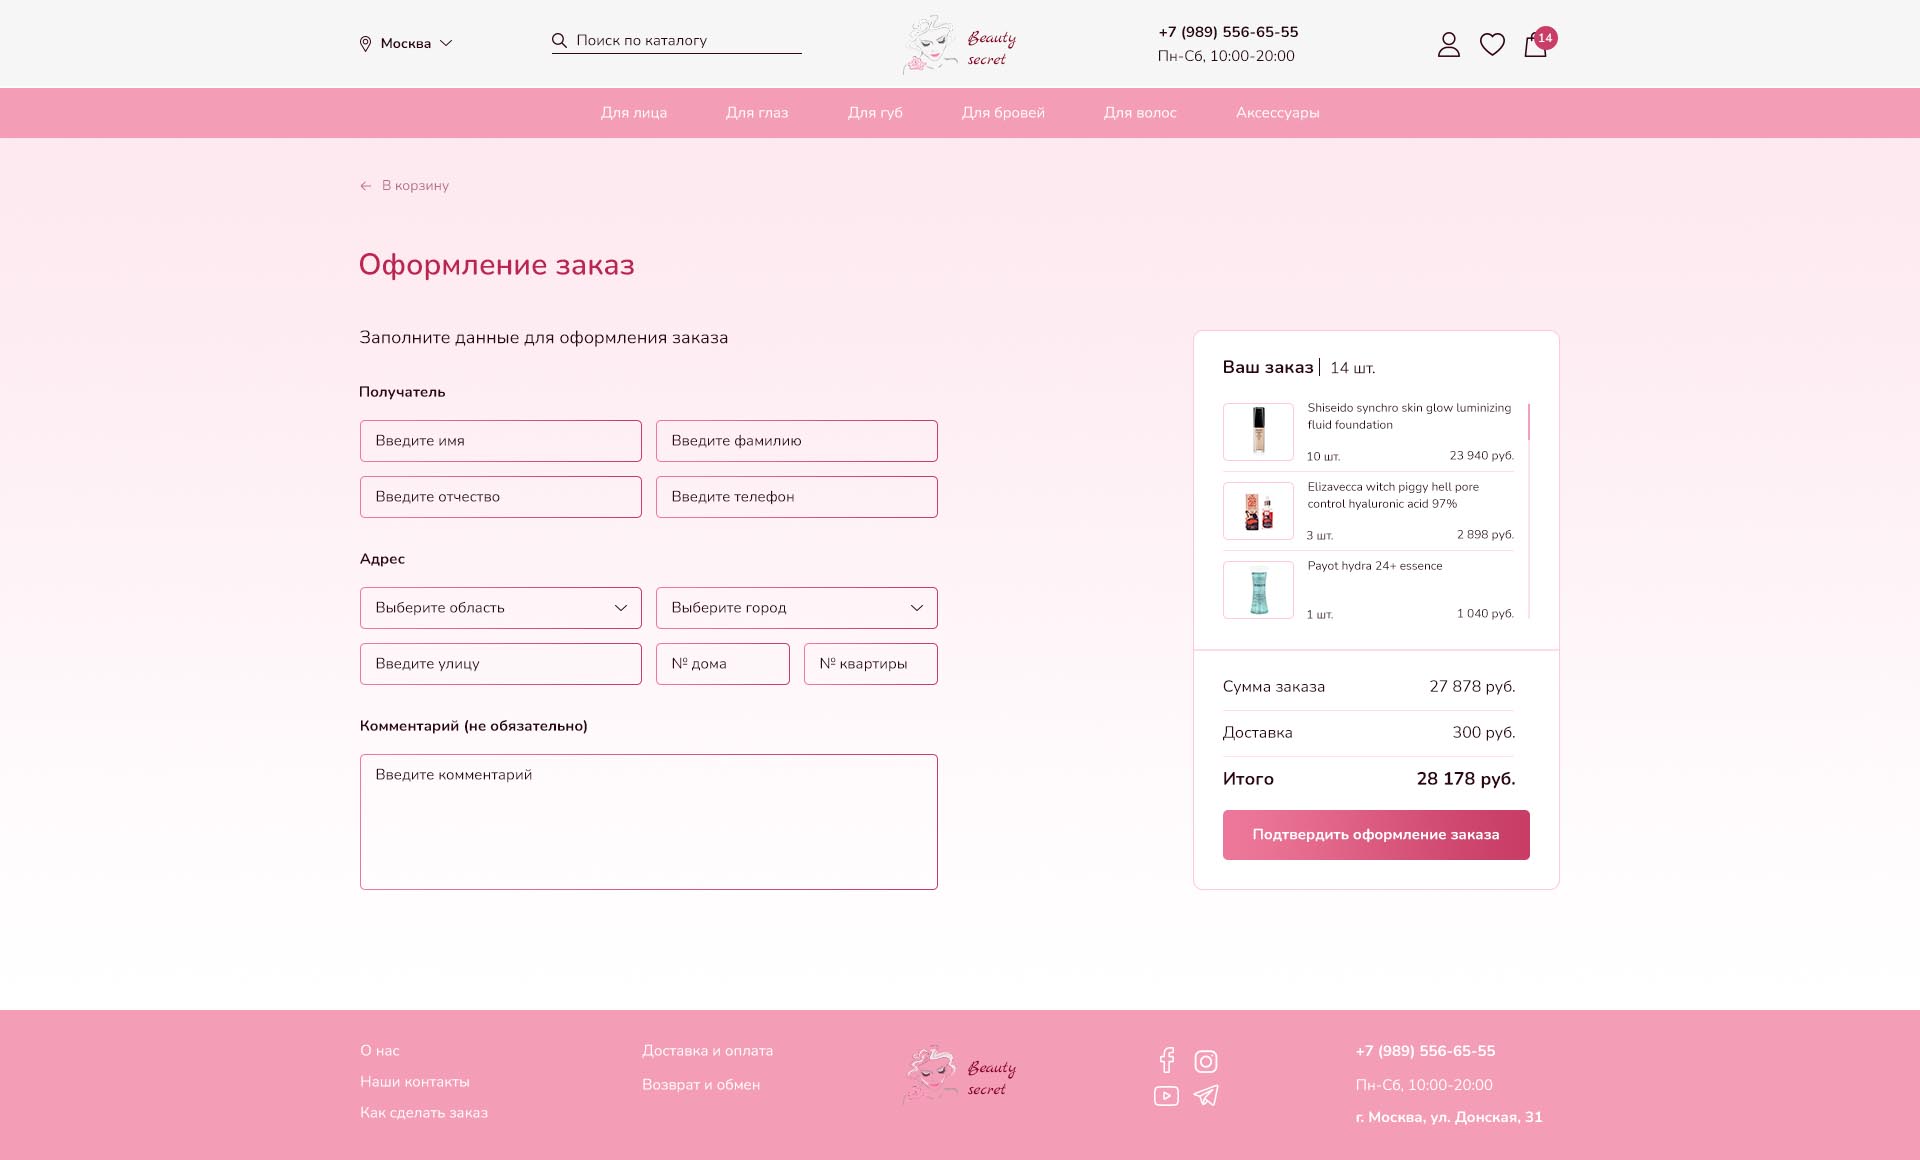
Task: Click Shiseido synchro skin glow product name
Action: pos(1409,416)
